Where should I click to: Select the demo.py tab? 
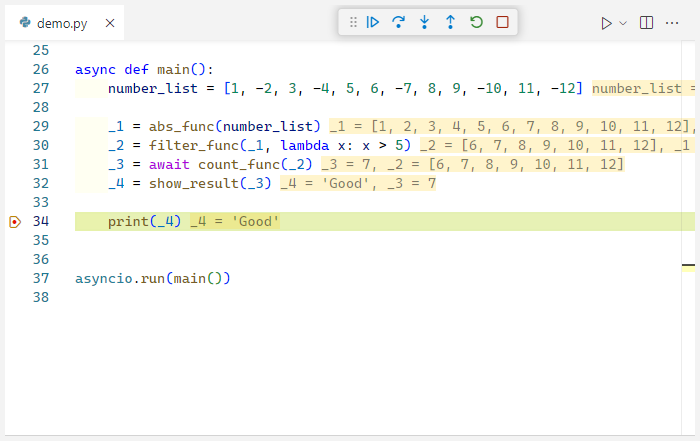pos(65,23)
